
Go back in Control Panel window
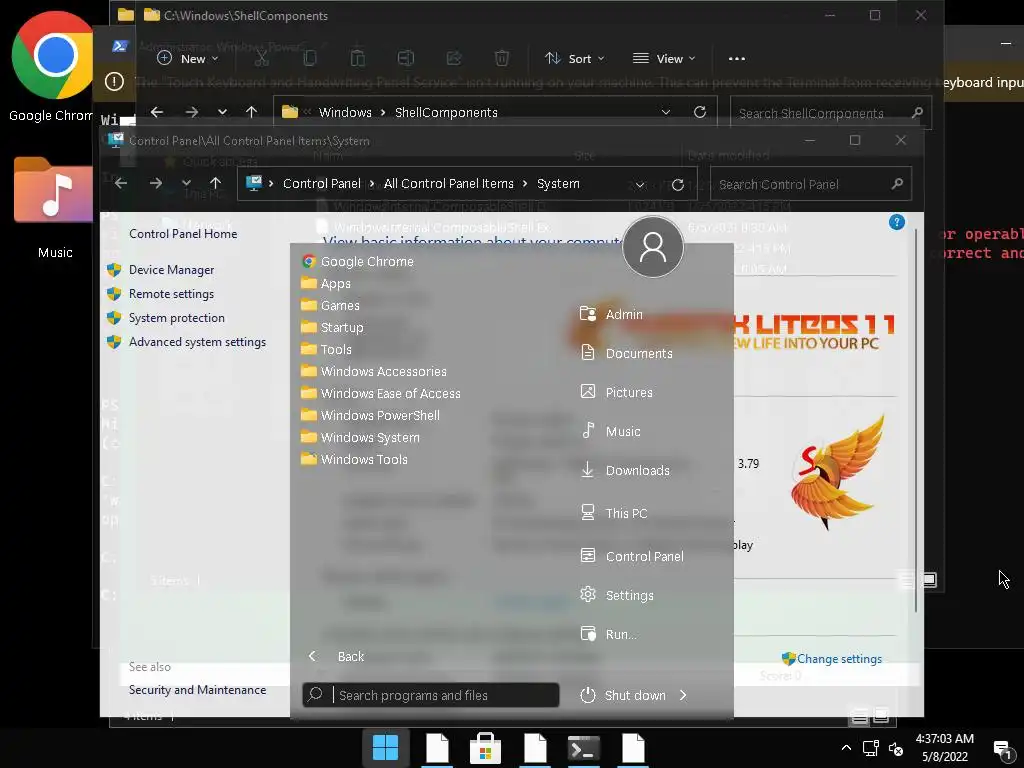(121, 184)
